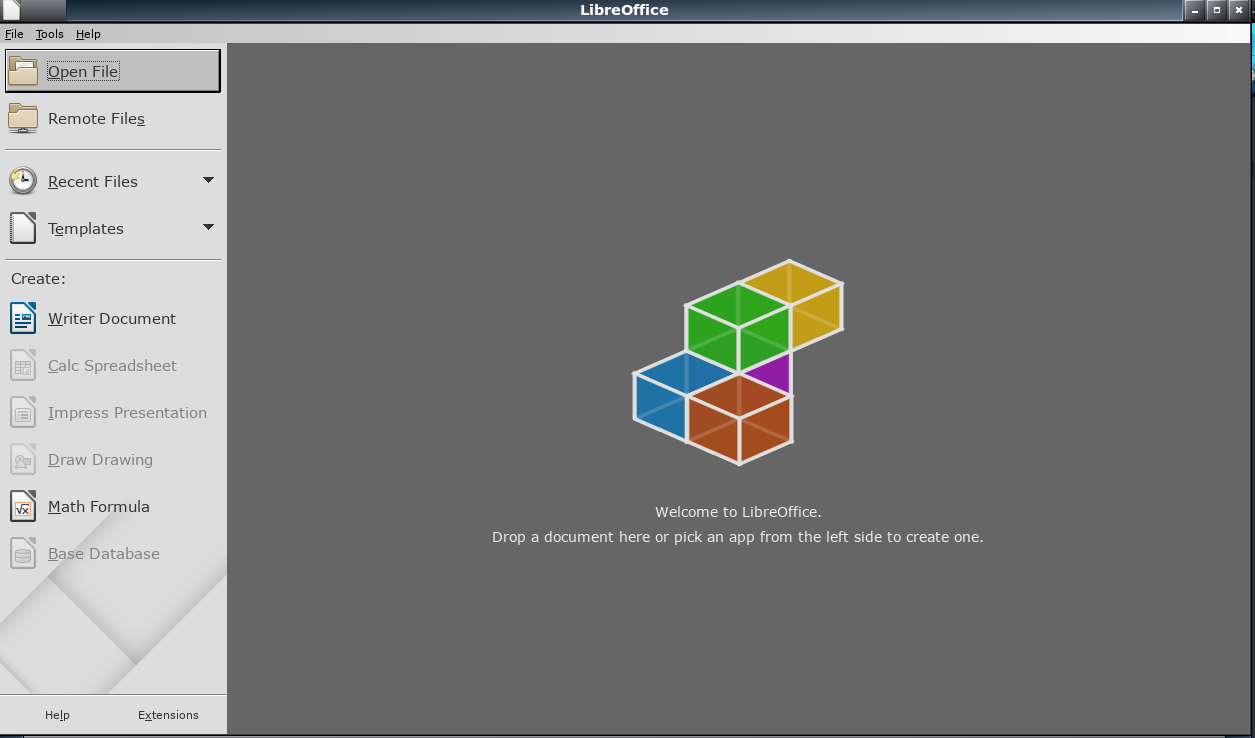Select the Draw Drawing label
This screenshot has height=738, width=1255.
pyautogui.click(x=100, y=460)
